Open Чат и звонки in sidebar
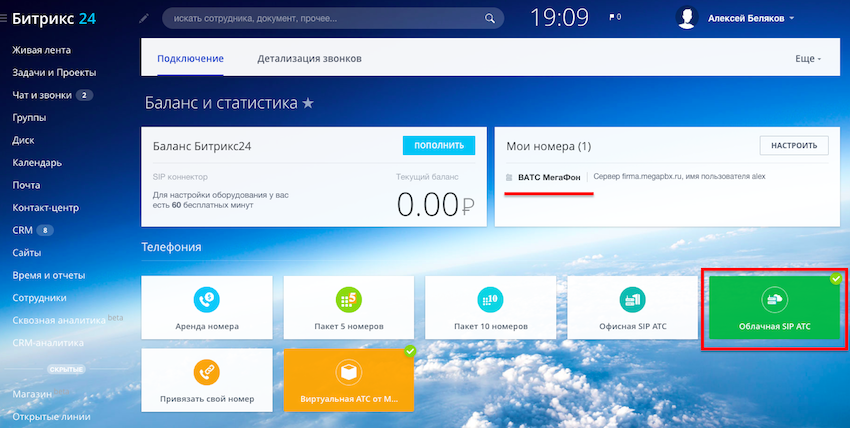 point(42,95)
